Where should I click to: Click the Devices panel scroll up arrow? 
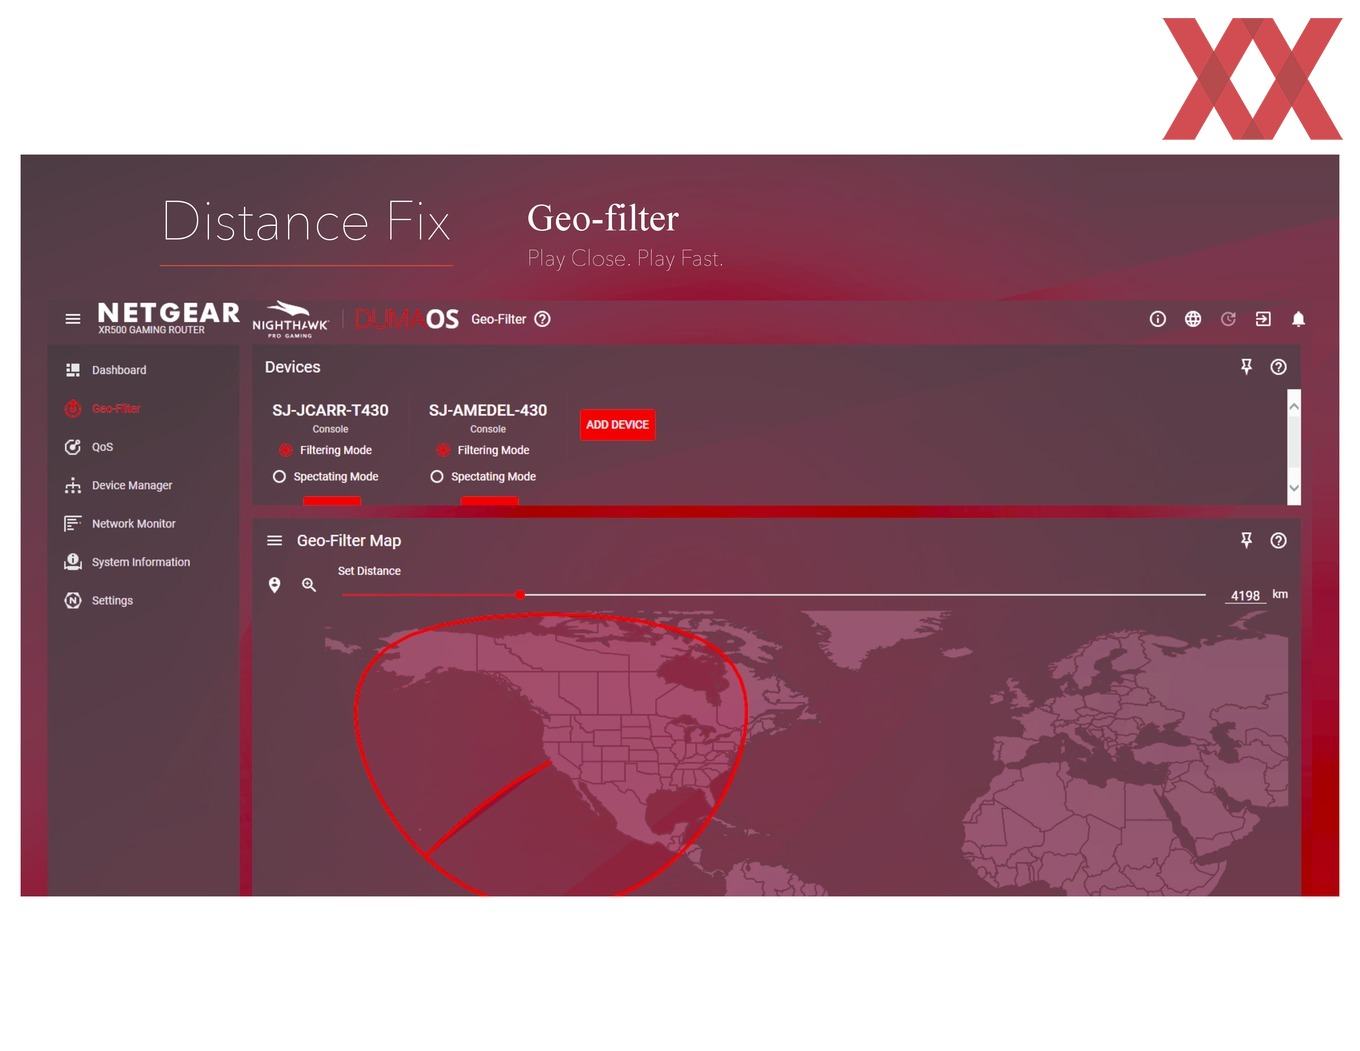pyautogui.click(x=1294, y=406)
